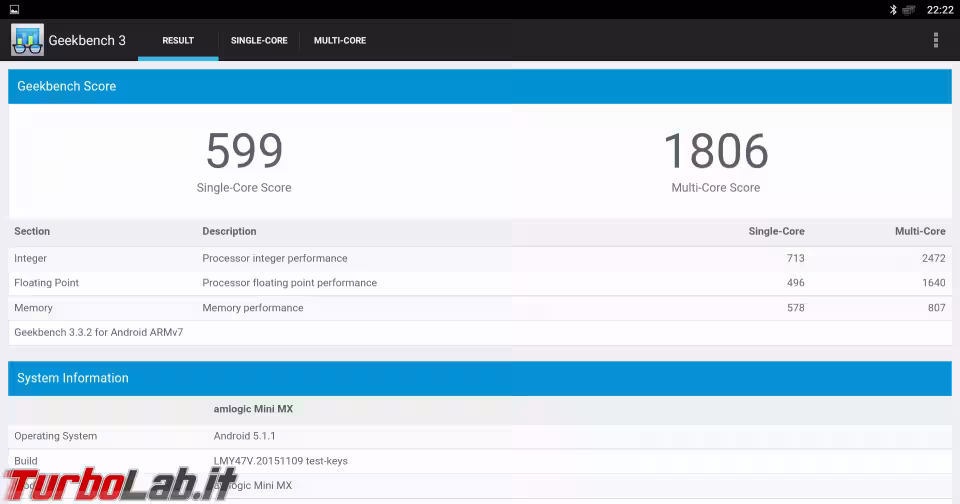Tap 'Processor floating point performance' description
The height and width of the screenshot is (504, 960).
tap(290, 283)
